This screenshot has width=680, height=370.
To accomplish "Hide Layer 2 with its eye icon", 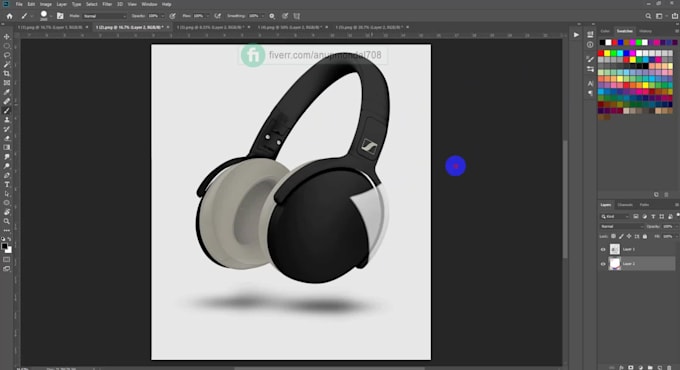I will [x=603, y=264].
